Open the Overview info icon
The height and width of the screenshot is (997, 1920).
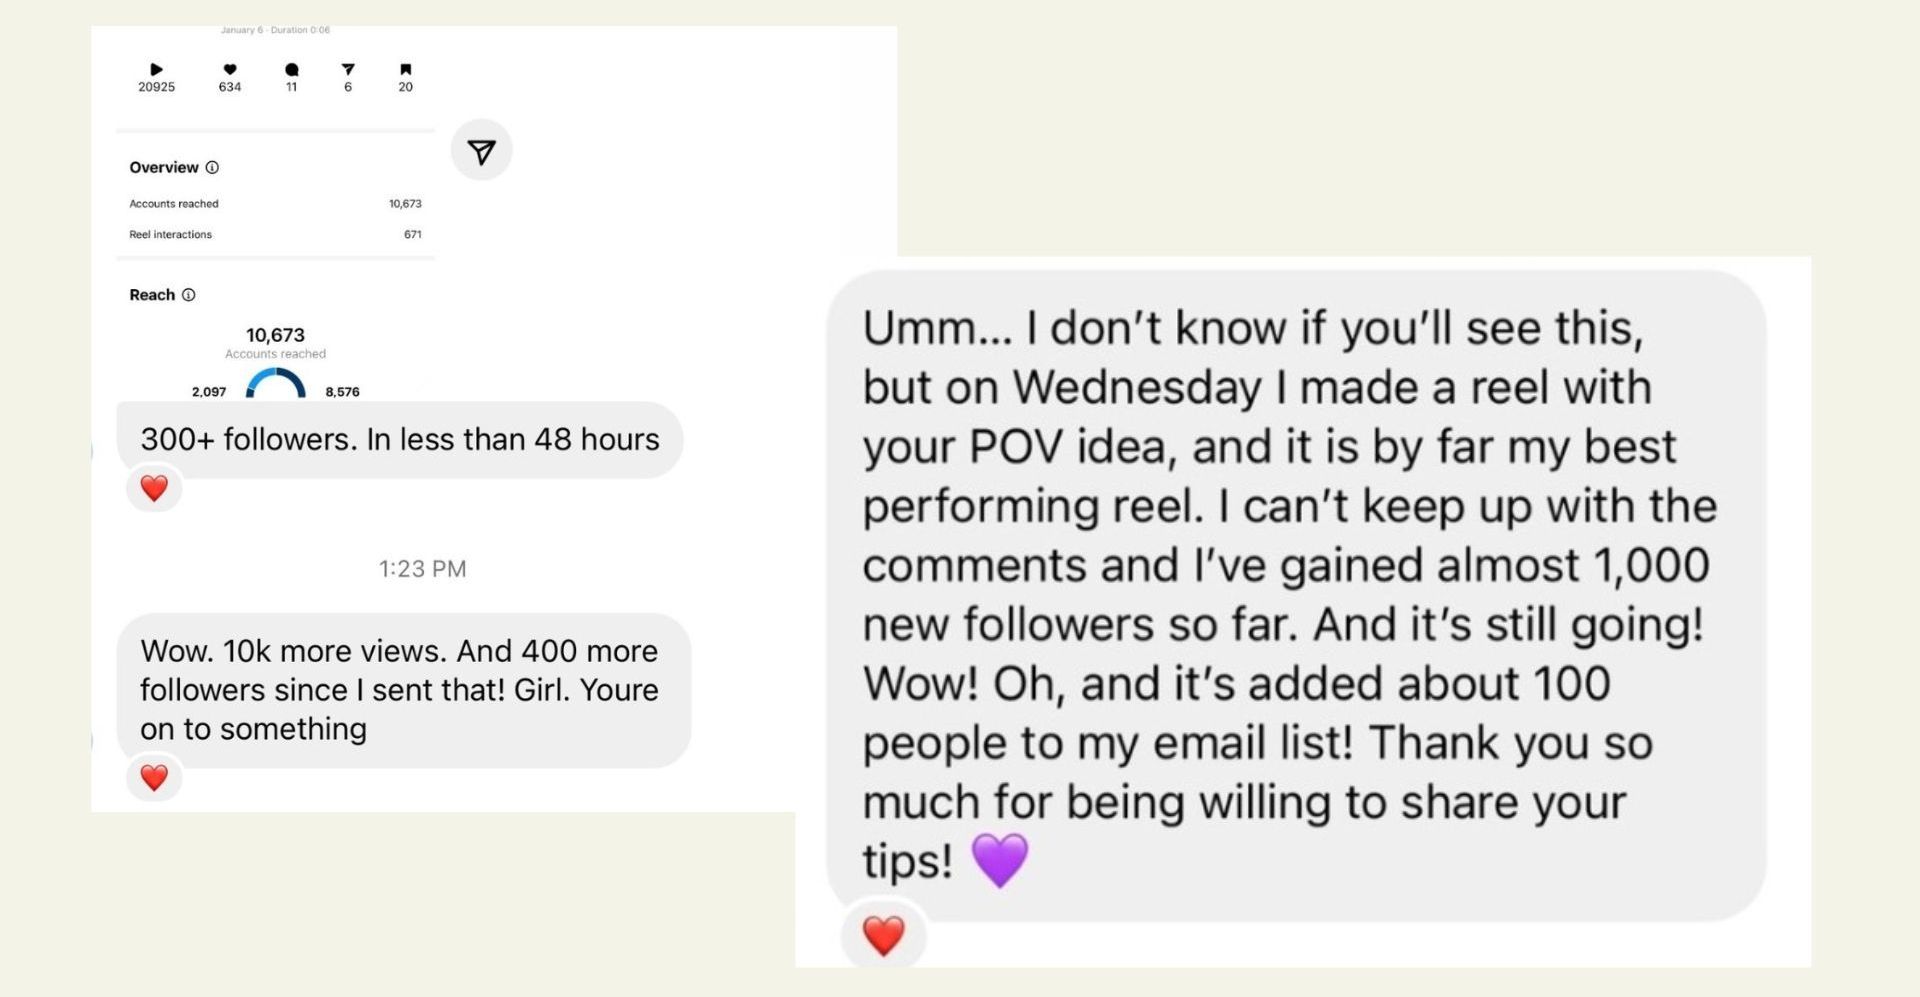(x=212, y=167)
